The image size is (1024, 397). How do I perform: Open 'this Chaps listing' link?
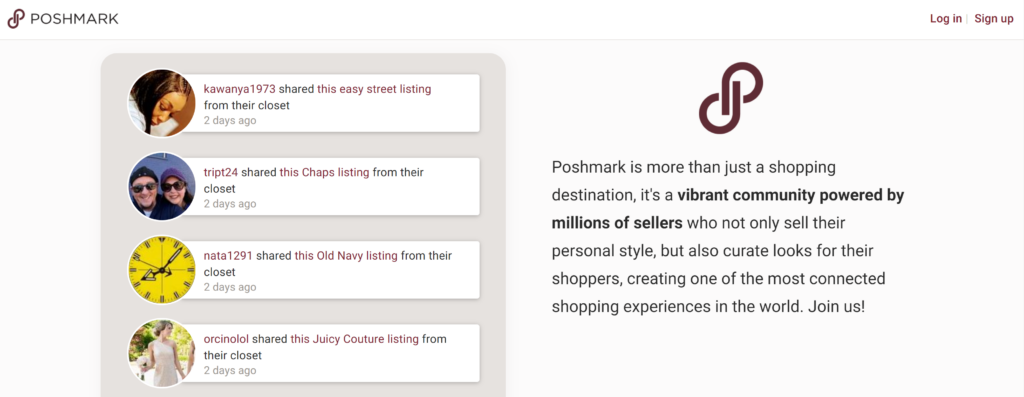click(x=325, y=172)
